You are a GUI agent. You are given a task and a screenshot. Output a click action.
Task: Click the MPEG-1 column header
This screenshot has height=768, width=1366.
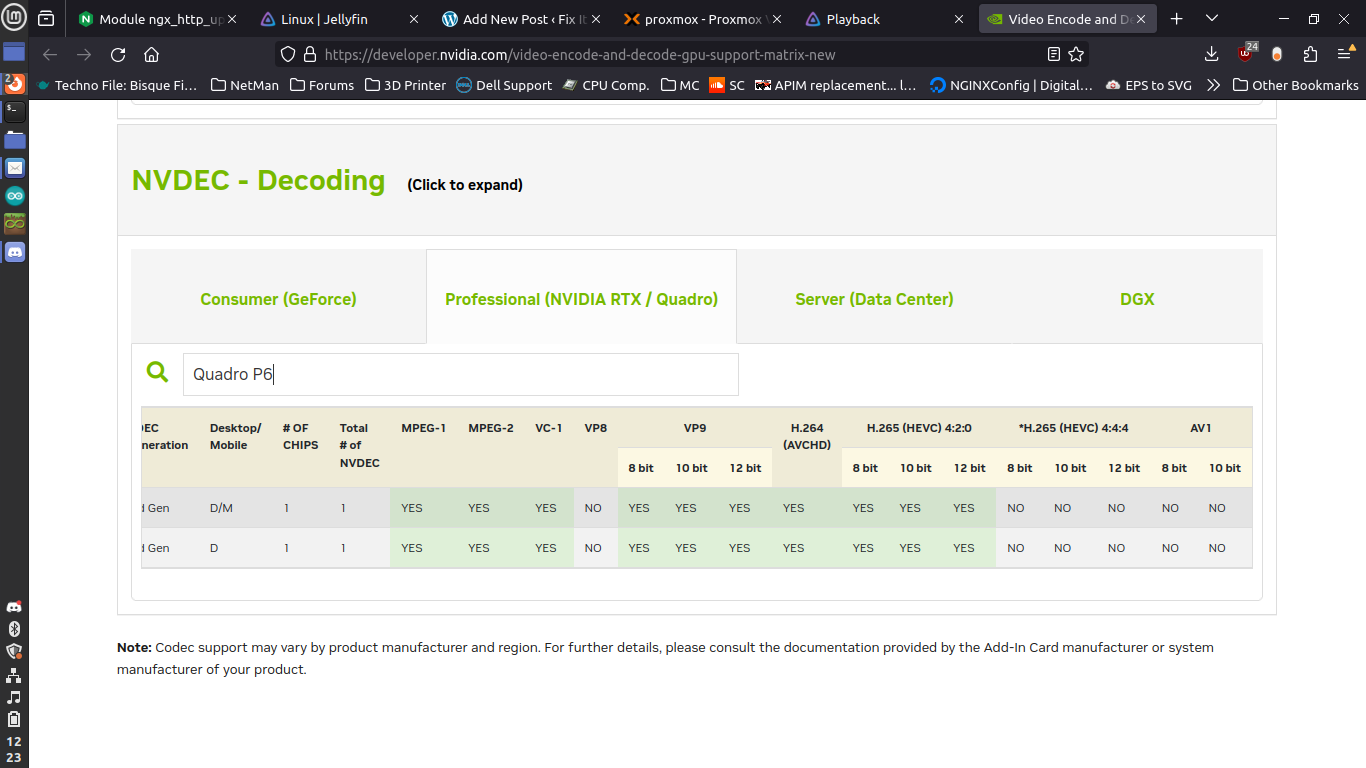tap(424, 428)
